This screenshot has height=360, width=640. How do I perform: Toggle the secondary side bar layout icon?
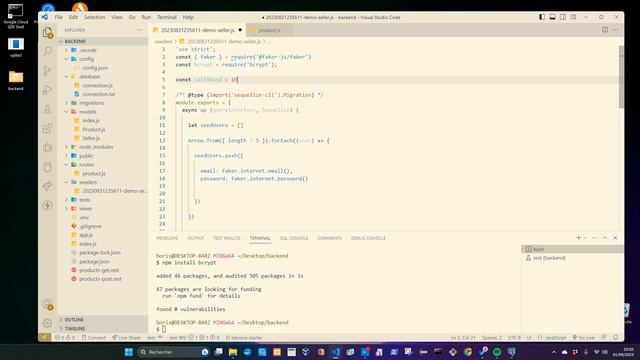(x=563, y=17)
